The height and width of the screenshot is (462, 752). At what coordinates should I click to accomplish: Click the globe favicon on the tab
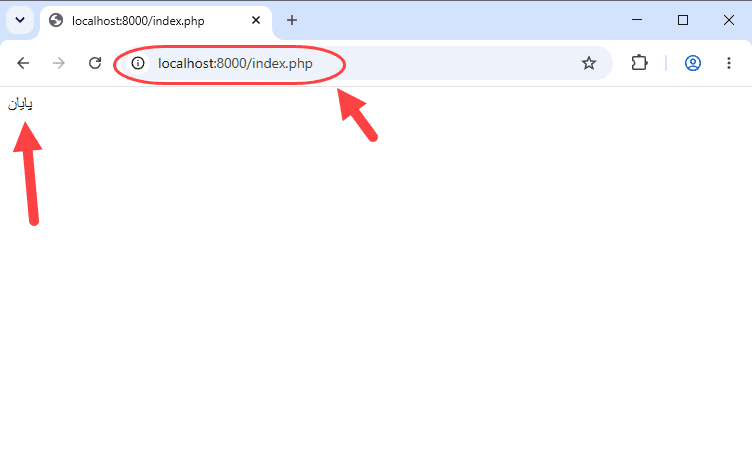56,20
